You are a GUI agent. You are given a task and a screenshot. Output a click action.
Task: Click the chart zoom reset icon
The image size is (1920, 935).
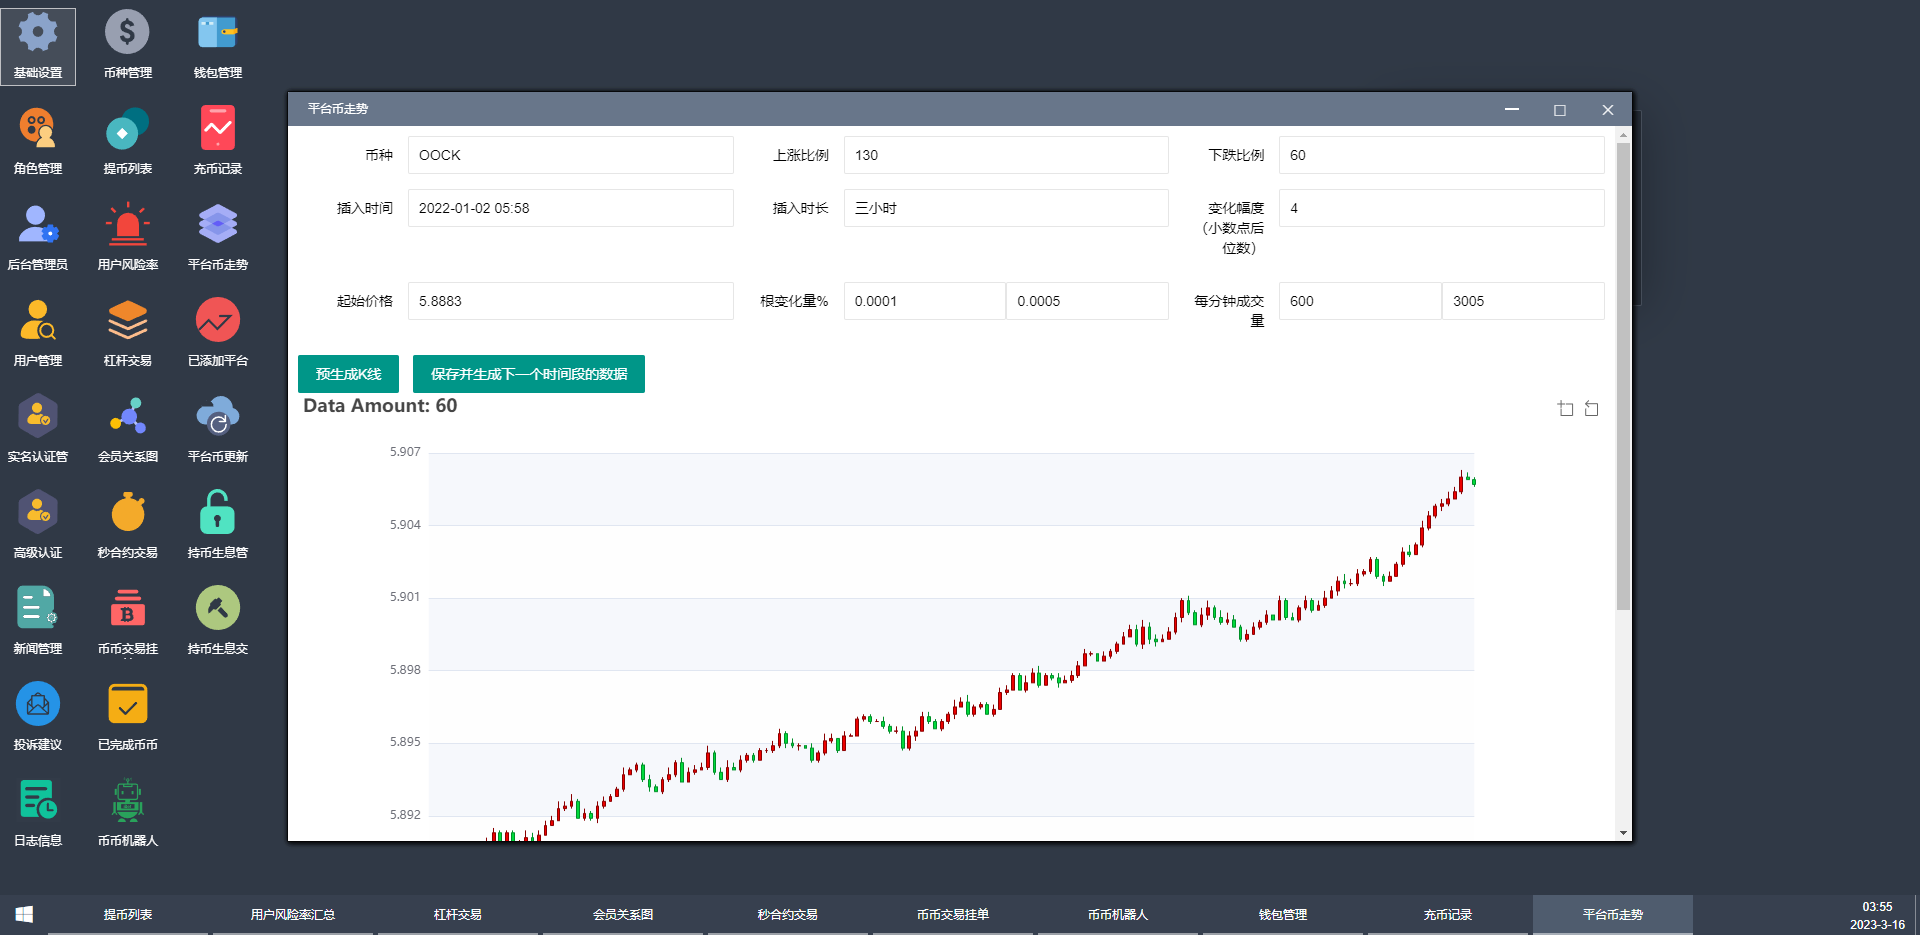pyautogui.click(x=1592, y=409)
